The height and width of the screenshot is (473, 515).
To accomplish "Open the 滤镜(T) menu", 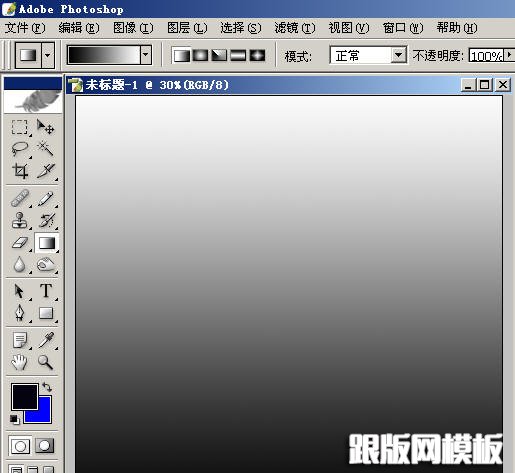I will (x=295, y=28).
